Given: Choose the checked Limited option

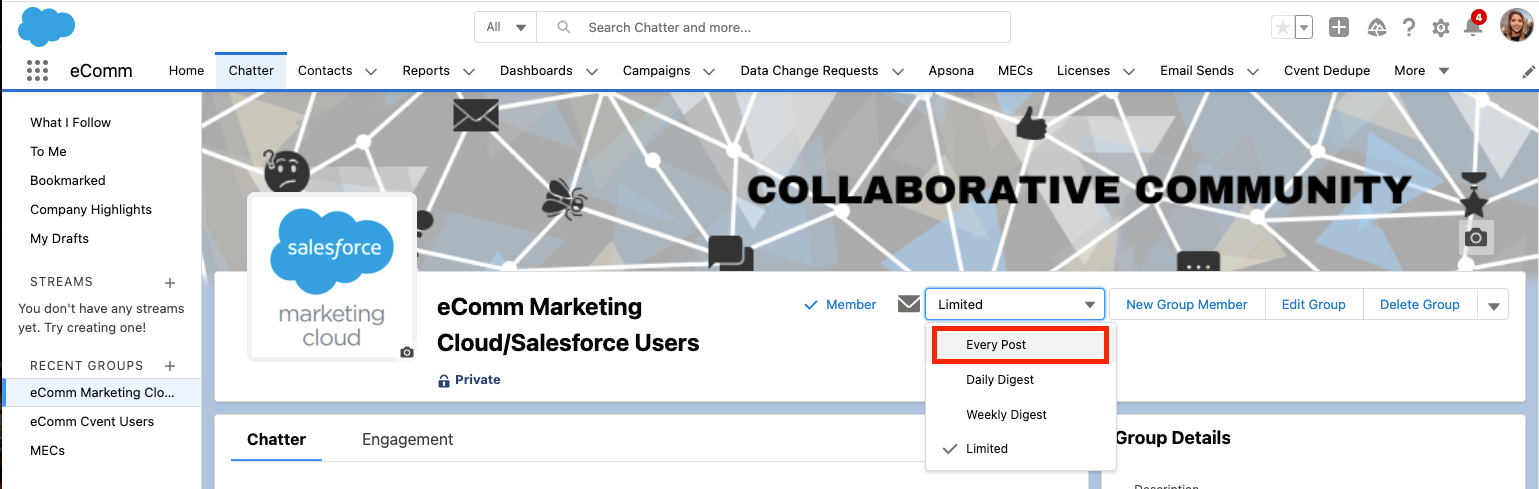Looking at the screenshot, I should pyautogui.click(x=1020, y=448).
